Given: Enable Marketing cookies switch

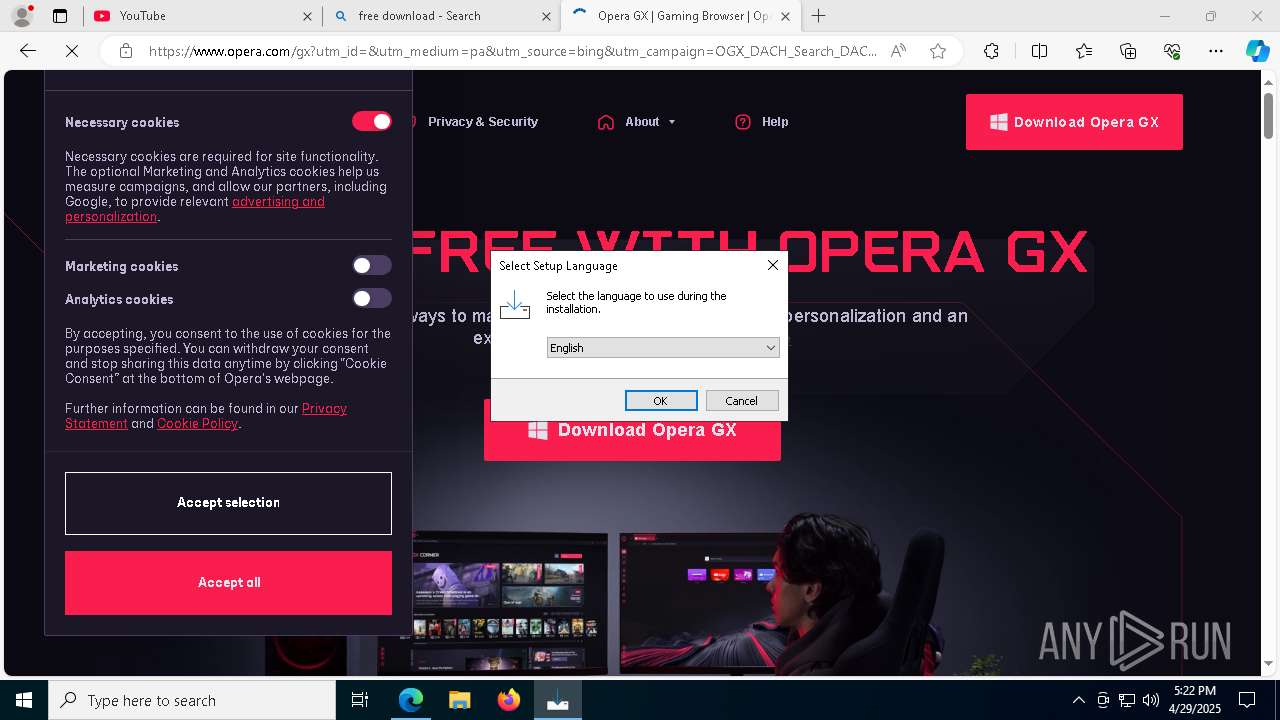Looking at the screenshot, I should (x=371, y=265).
